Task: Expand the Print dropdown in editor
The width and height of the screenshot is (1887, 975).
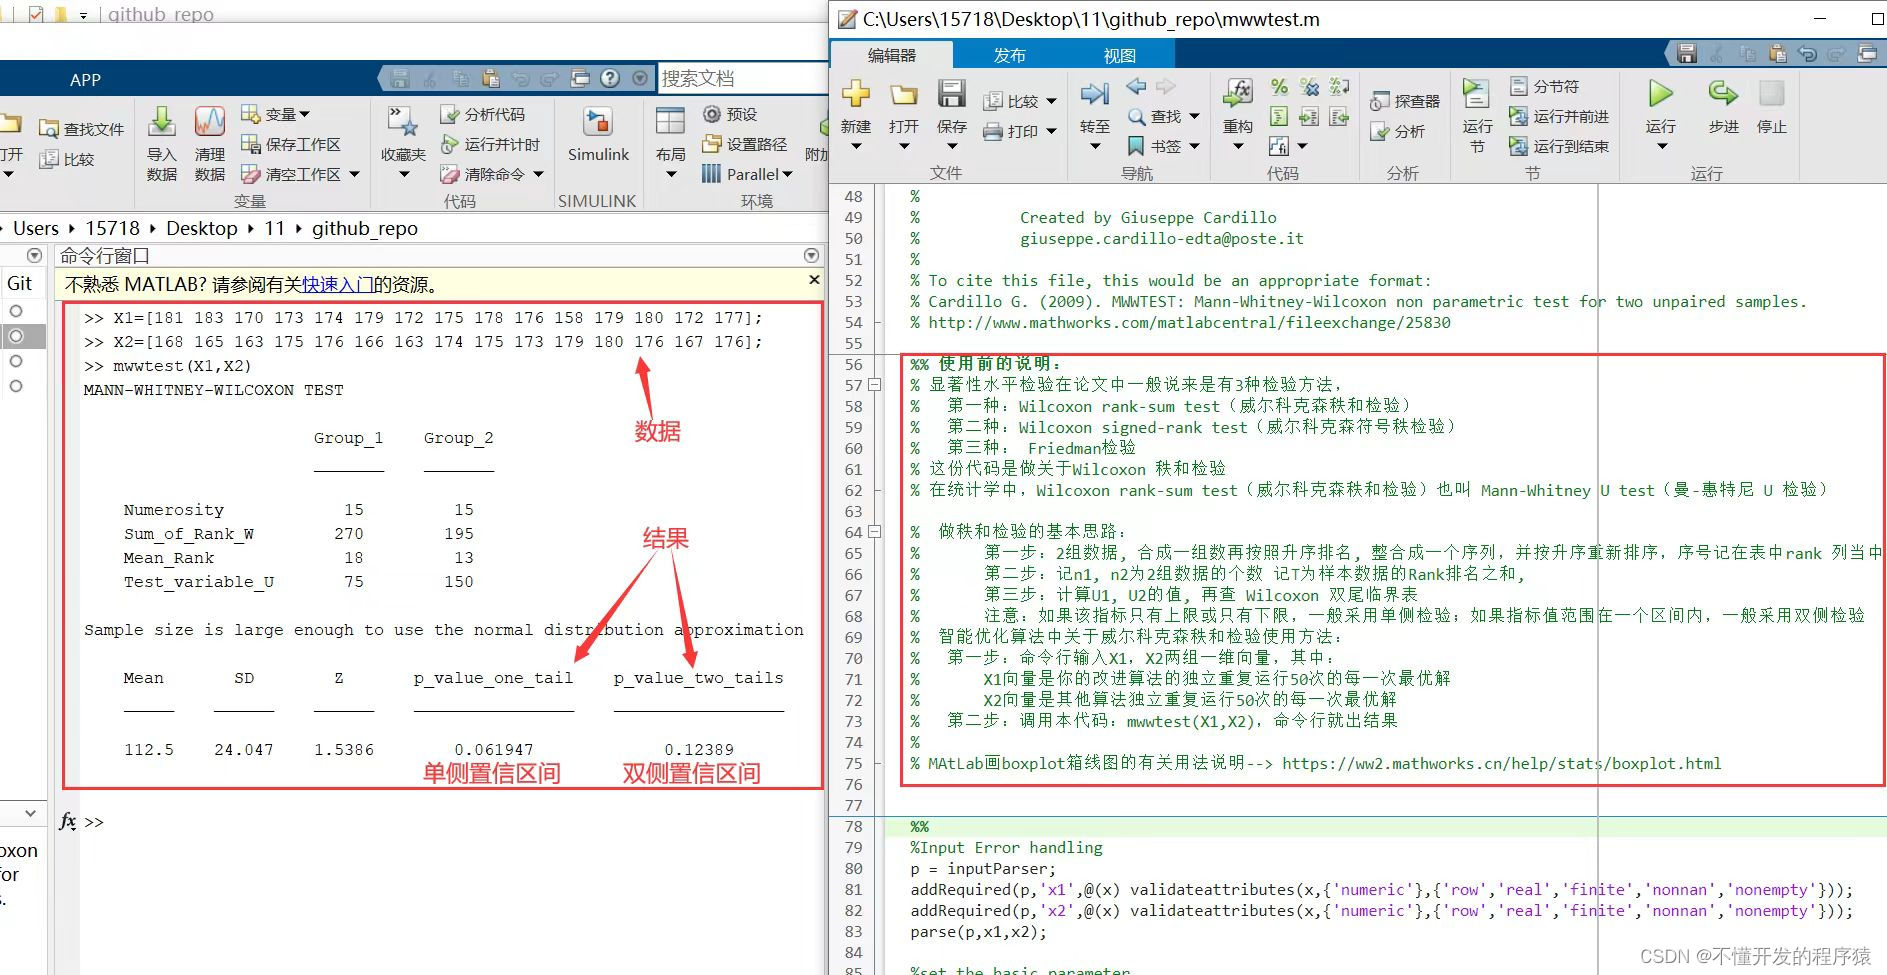Action: click(x=1051, y=131)
